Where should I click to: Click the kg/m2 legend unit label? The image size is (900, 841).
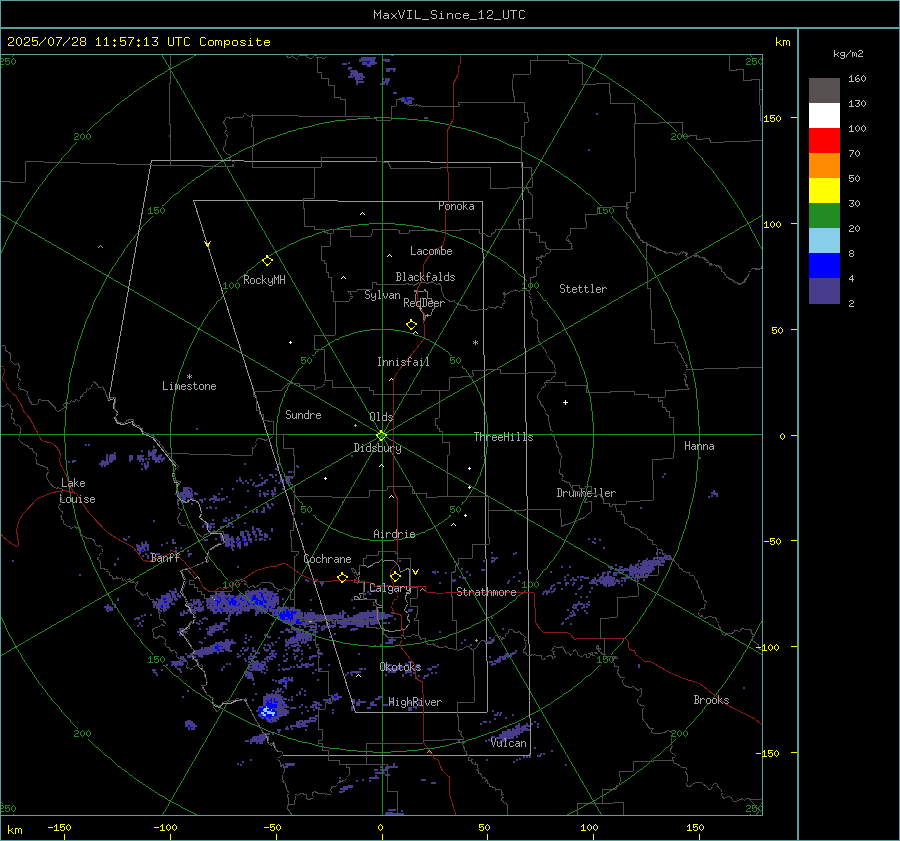click(x=848, y=54)
